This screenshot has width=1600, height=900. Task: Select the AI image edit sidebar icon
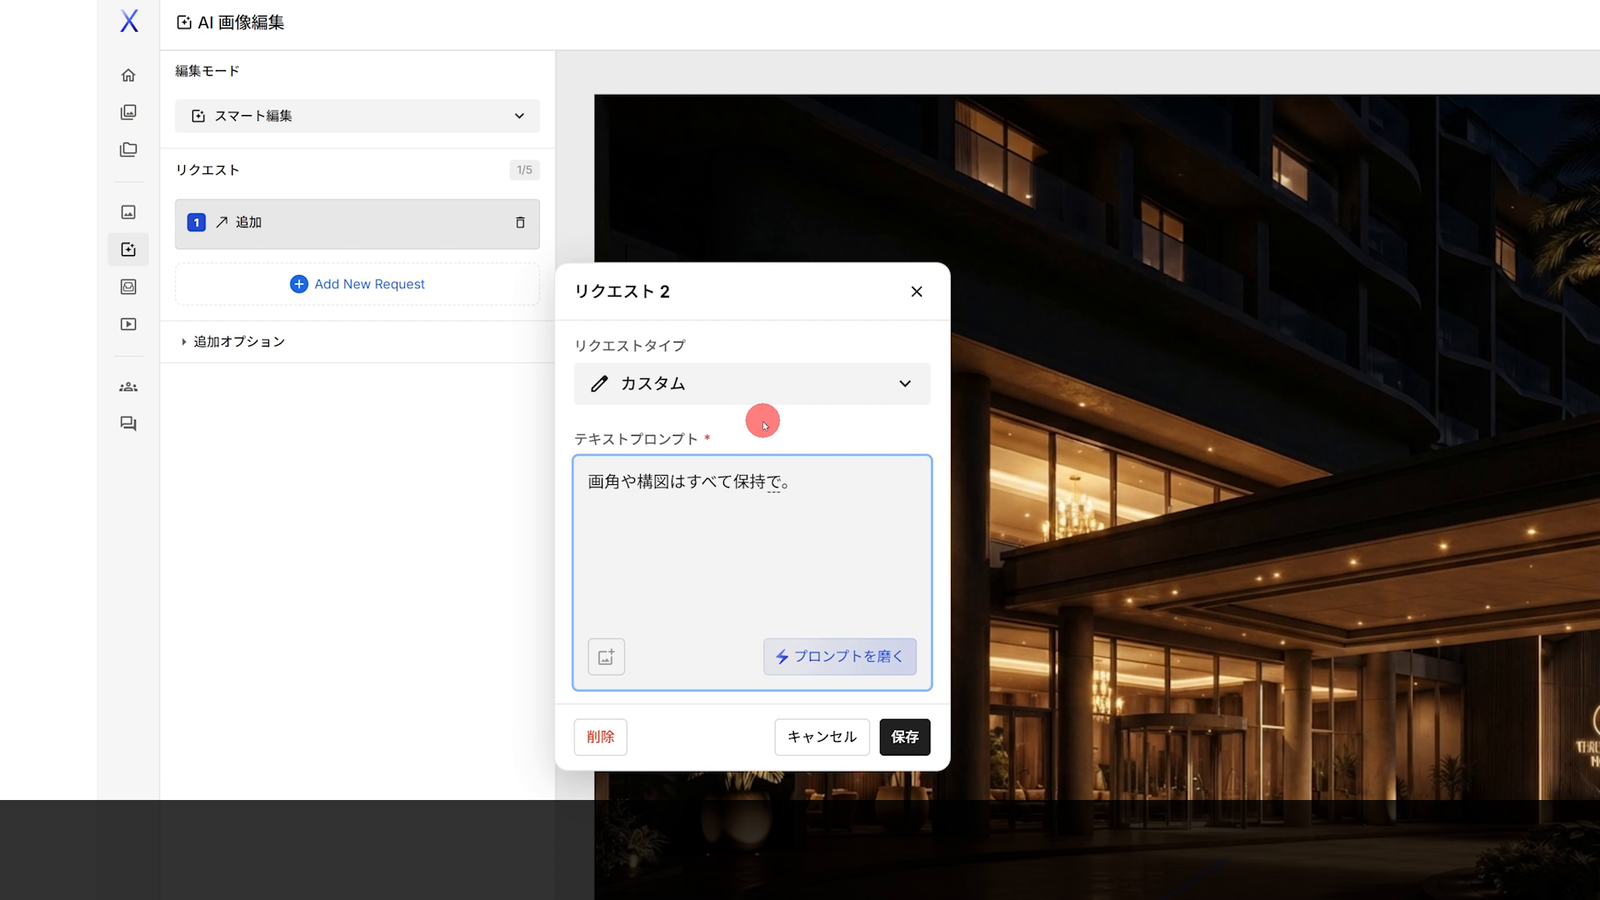click(x=128, y=249)
